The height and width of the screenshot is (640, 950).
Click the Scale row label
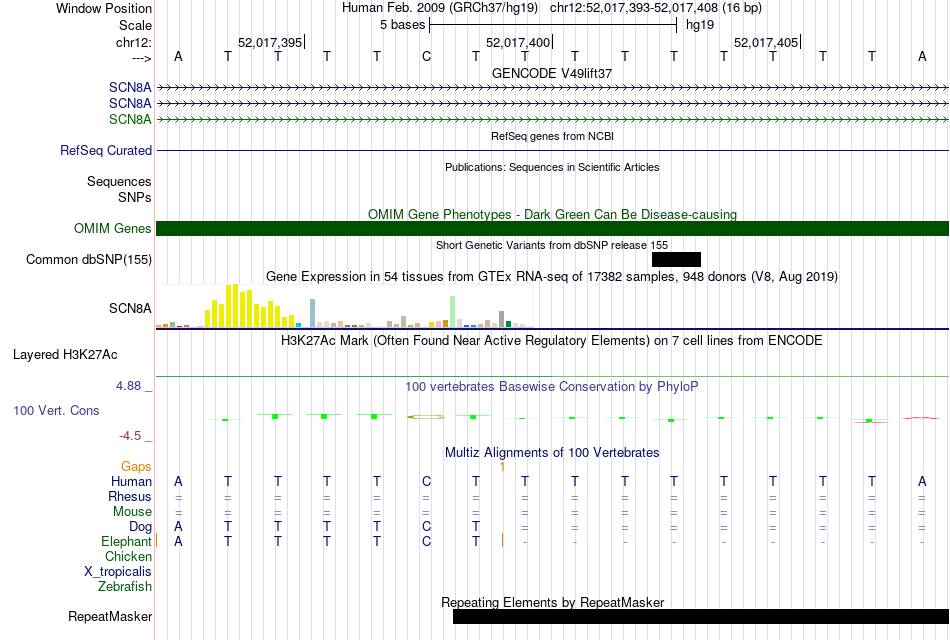click(x=136, y=25)
